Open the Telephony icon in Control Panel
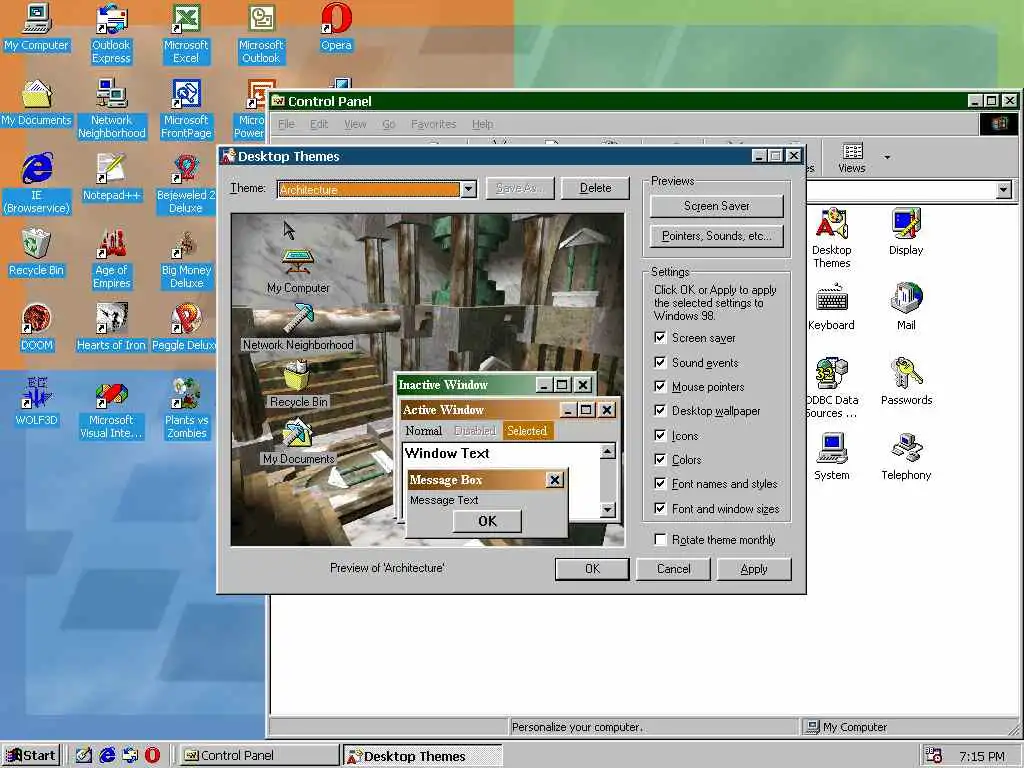Viewport: 1024px width, 768px height. pos(906,457)
